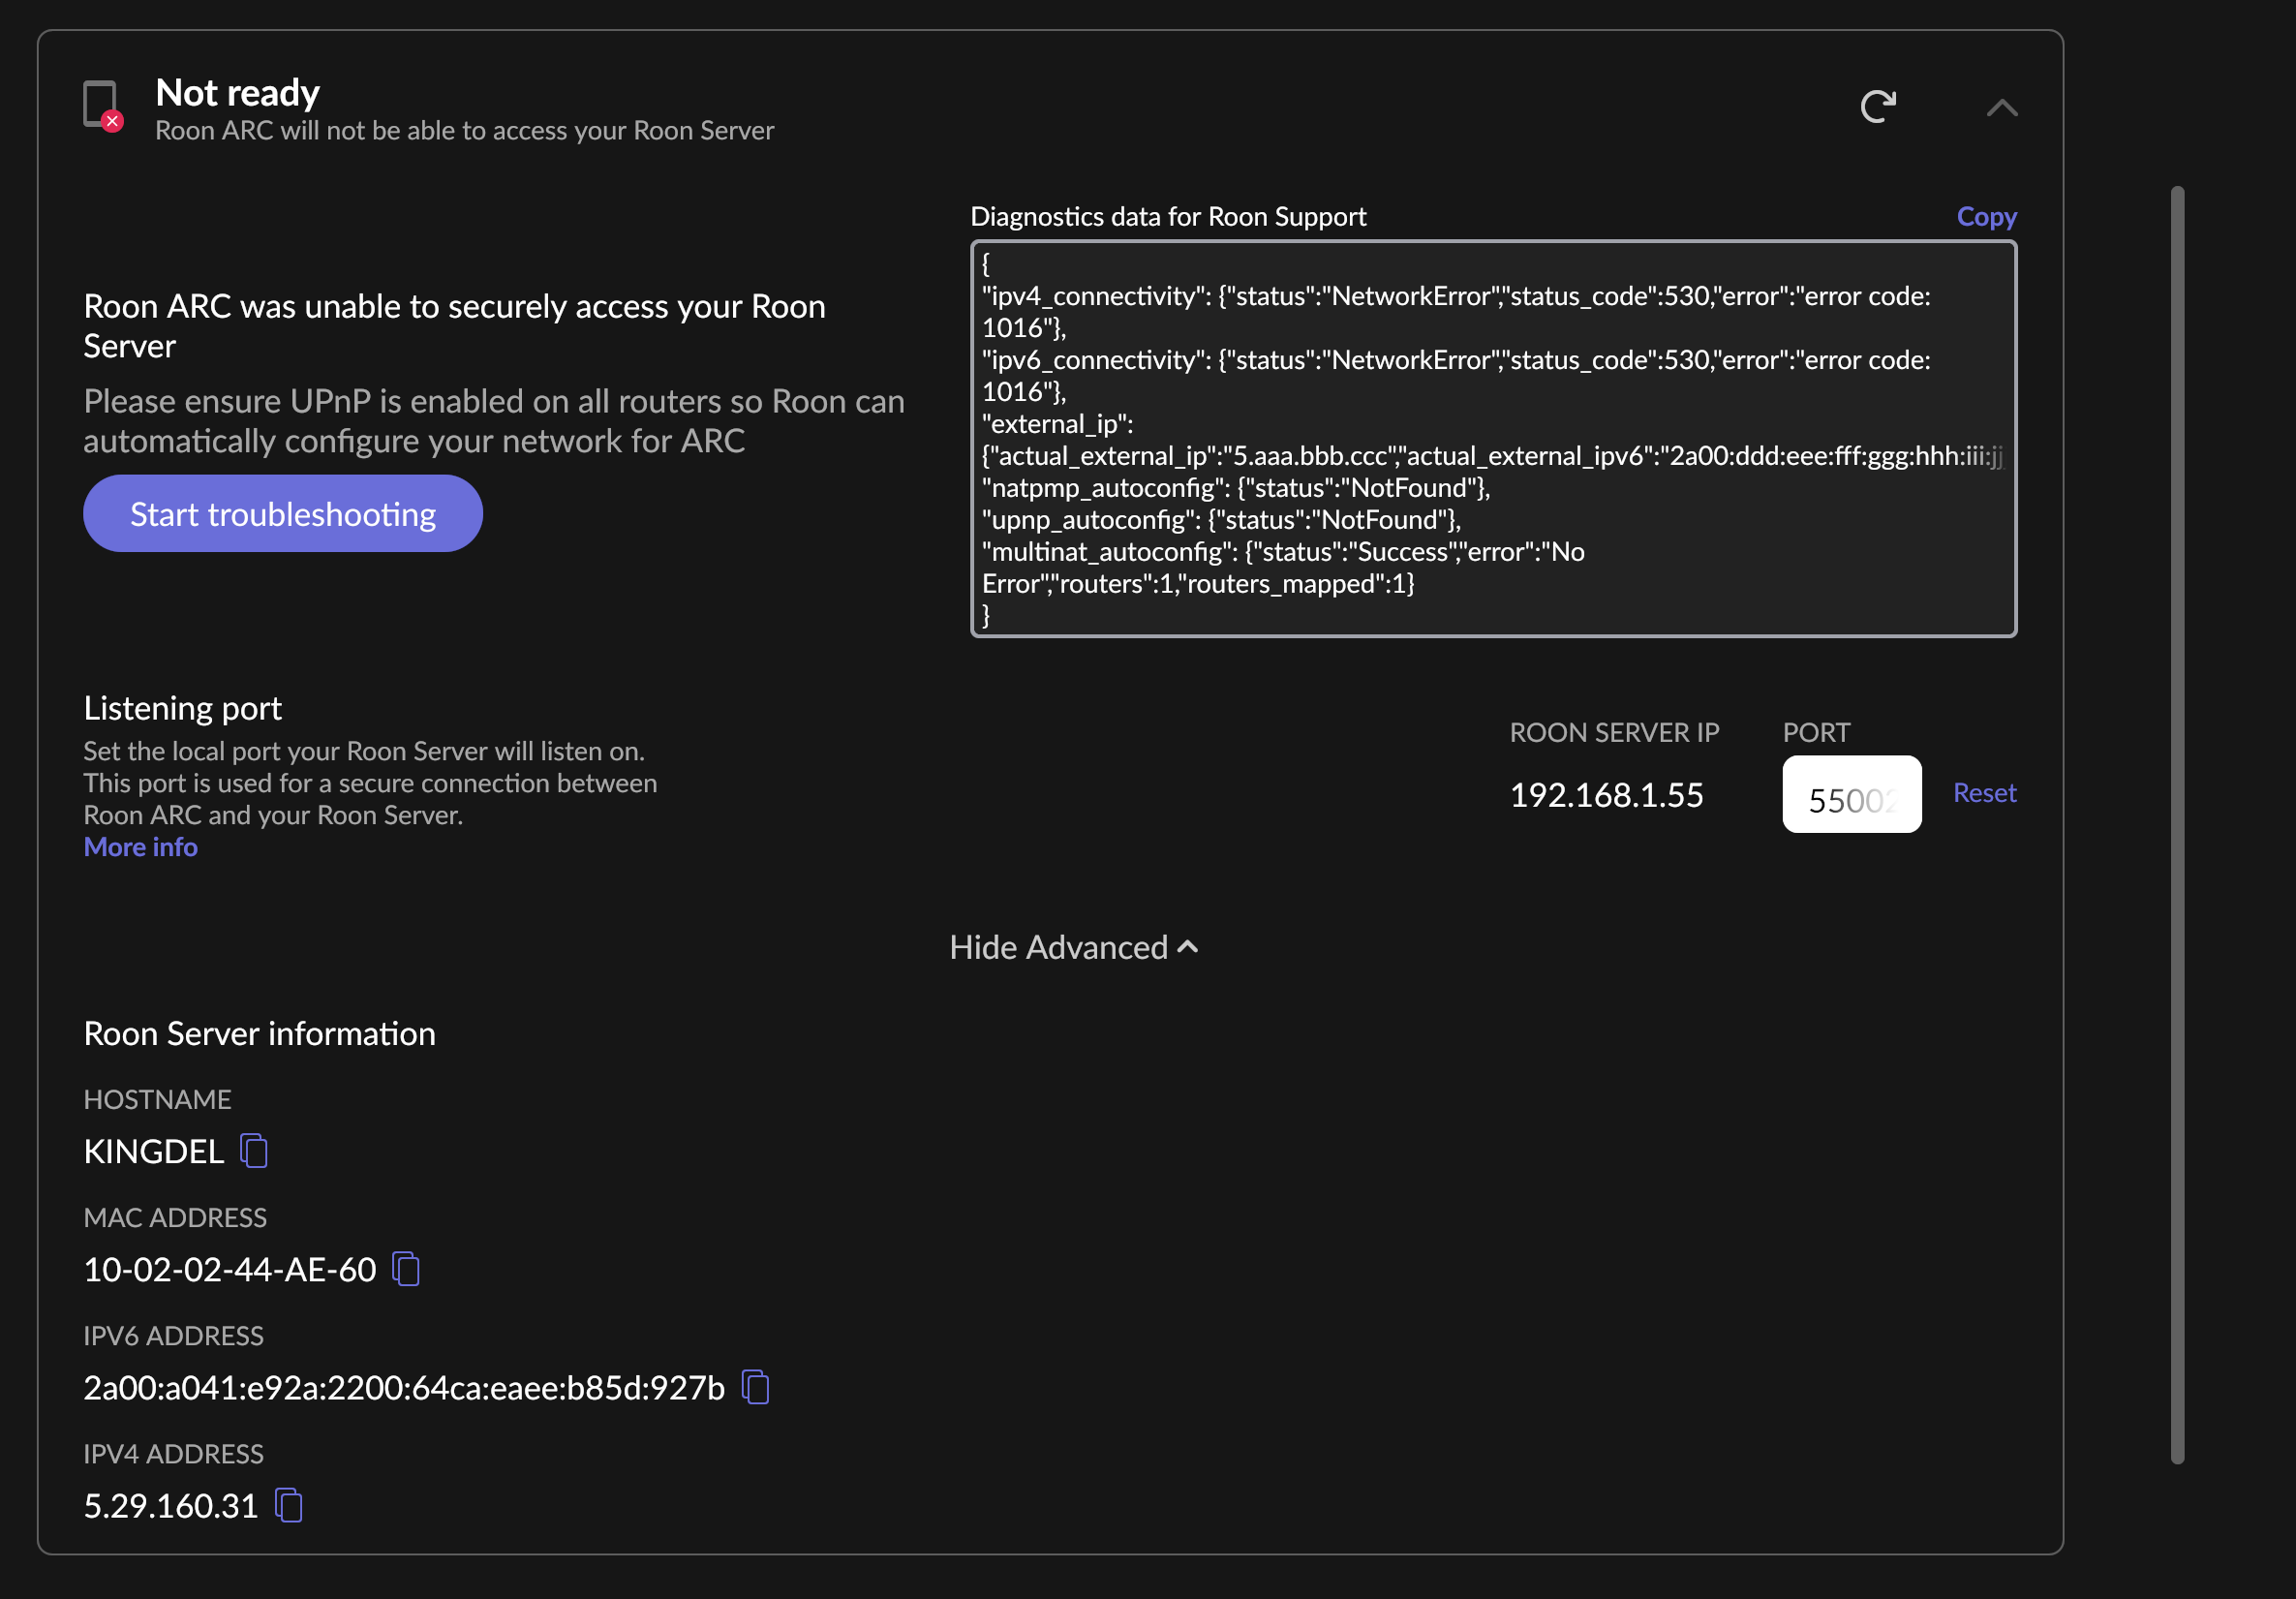Click the MAC address value 10-02-02-44-AE-60

pos(230,1270)
